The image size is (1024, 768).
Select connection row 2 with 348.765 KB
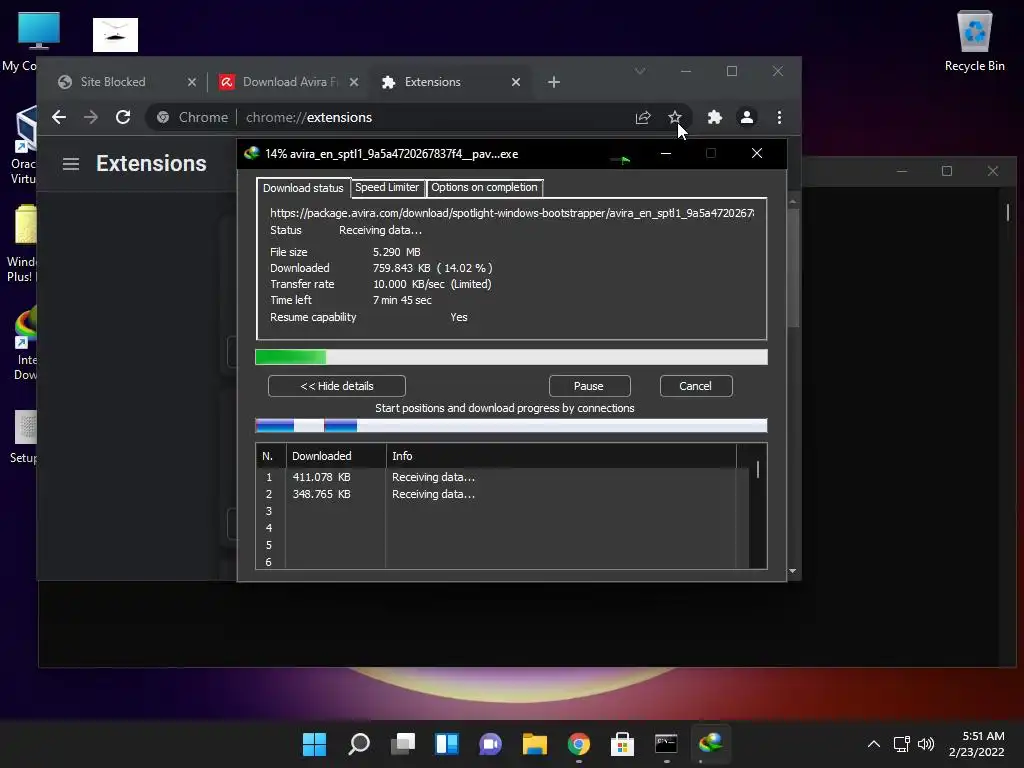pos(503,494)
